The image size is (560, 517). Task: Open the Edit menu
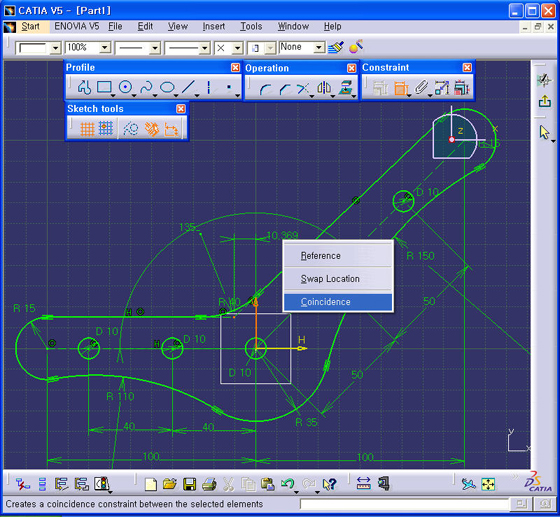point(145,26)
